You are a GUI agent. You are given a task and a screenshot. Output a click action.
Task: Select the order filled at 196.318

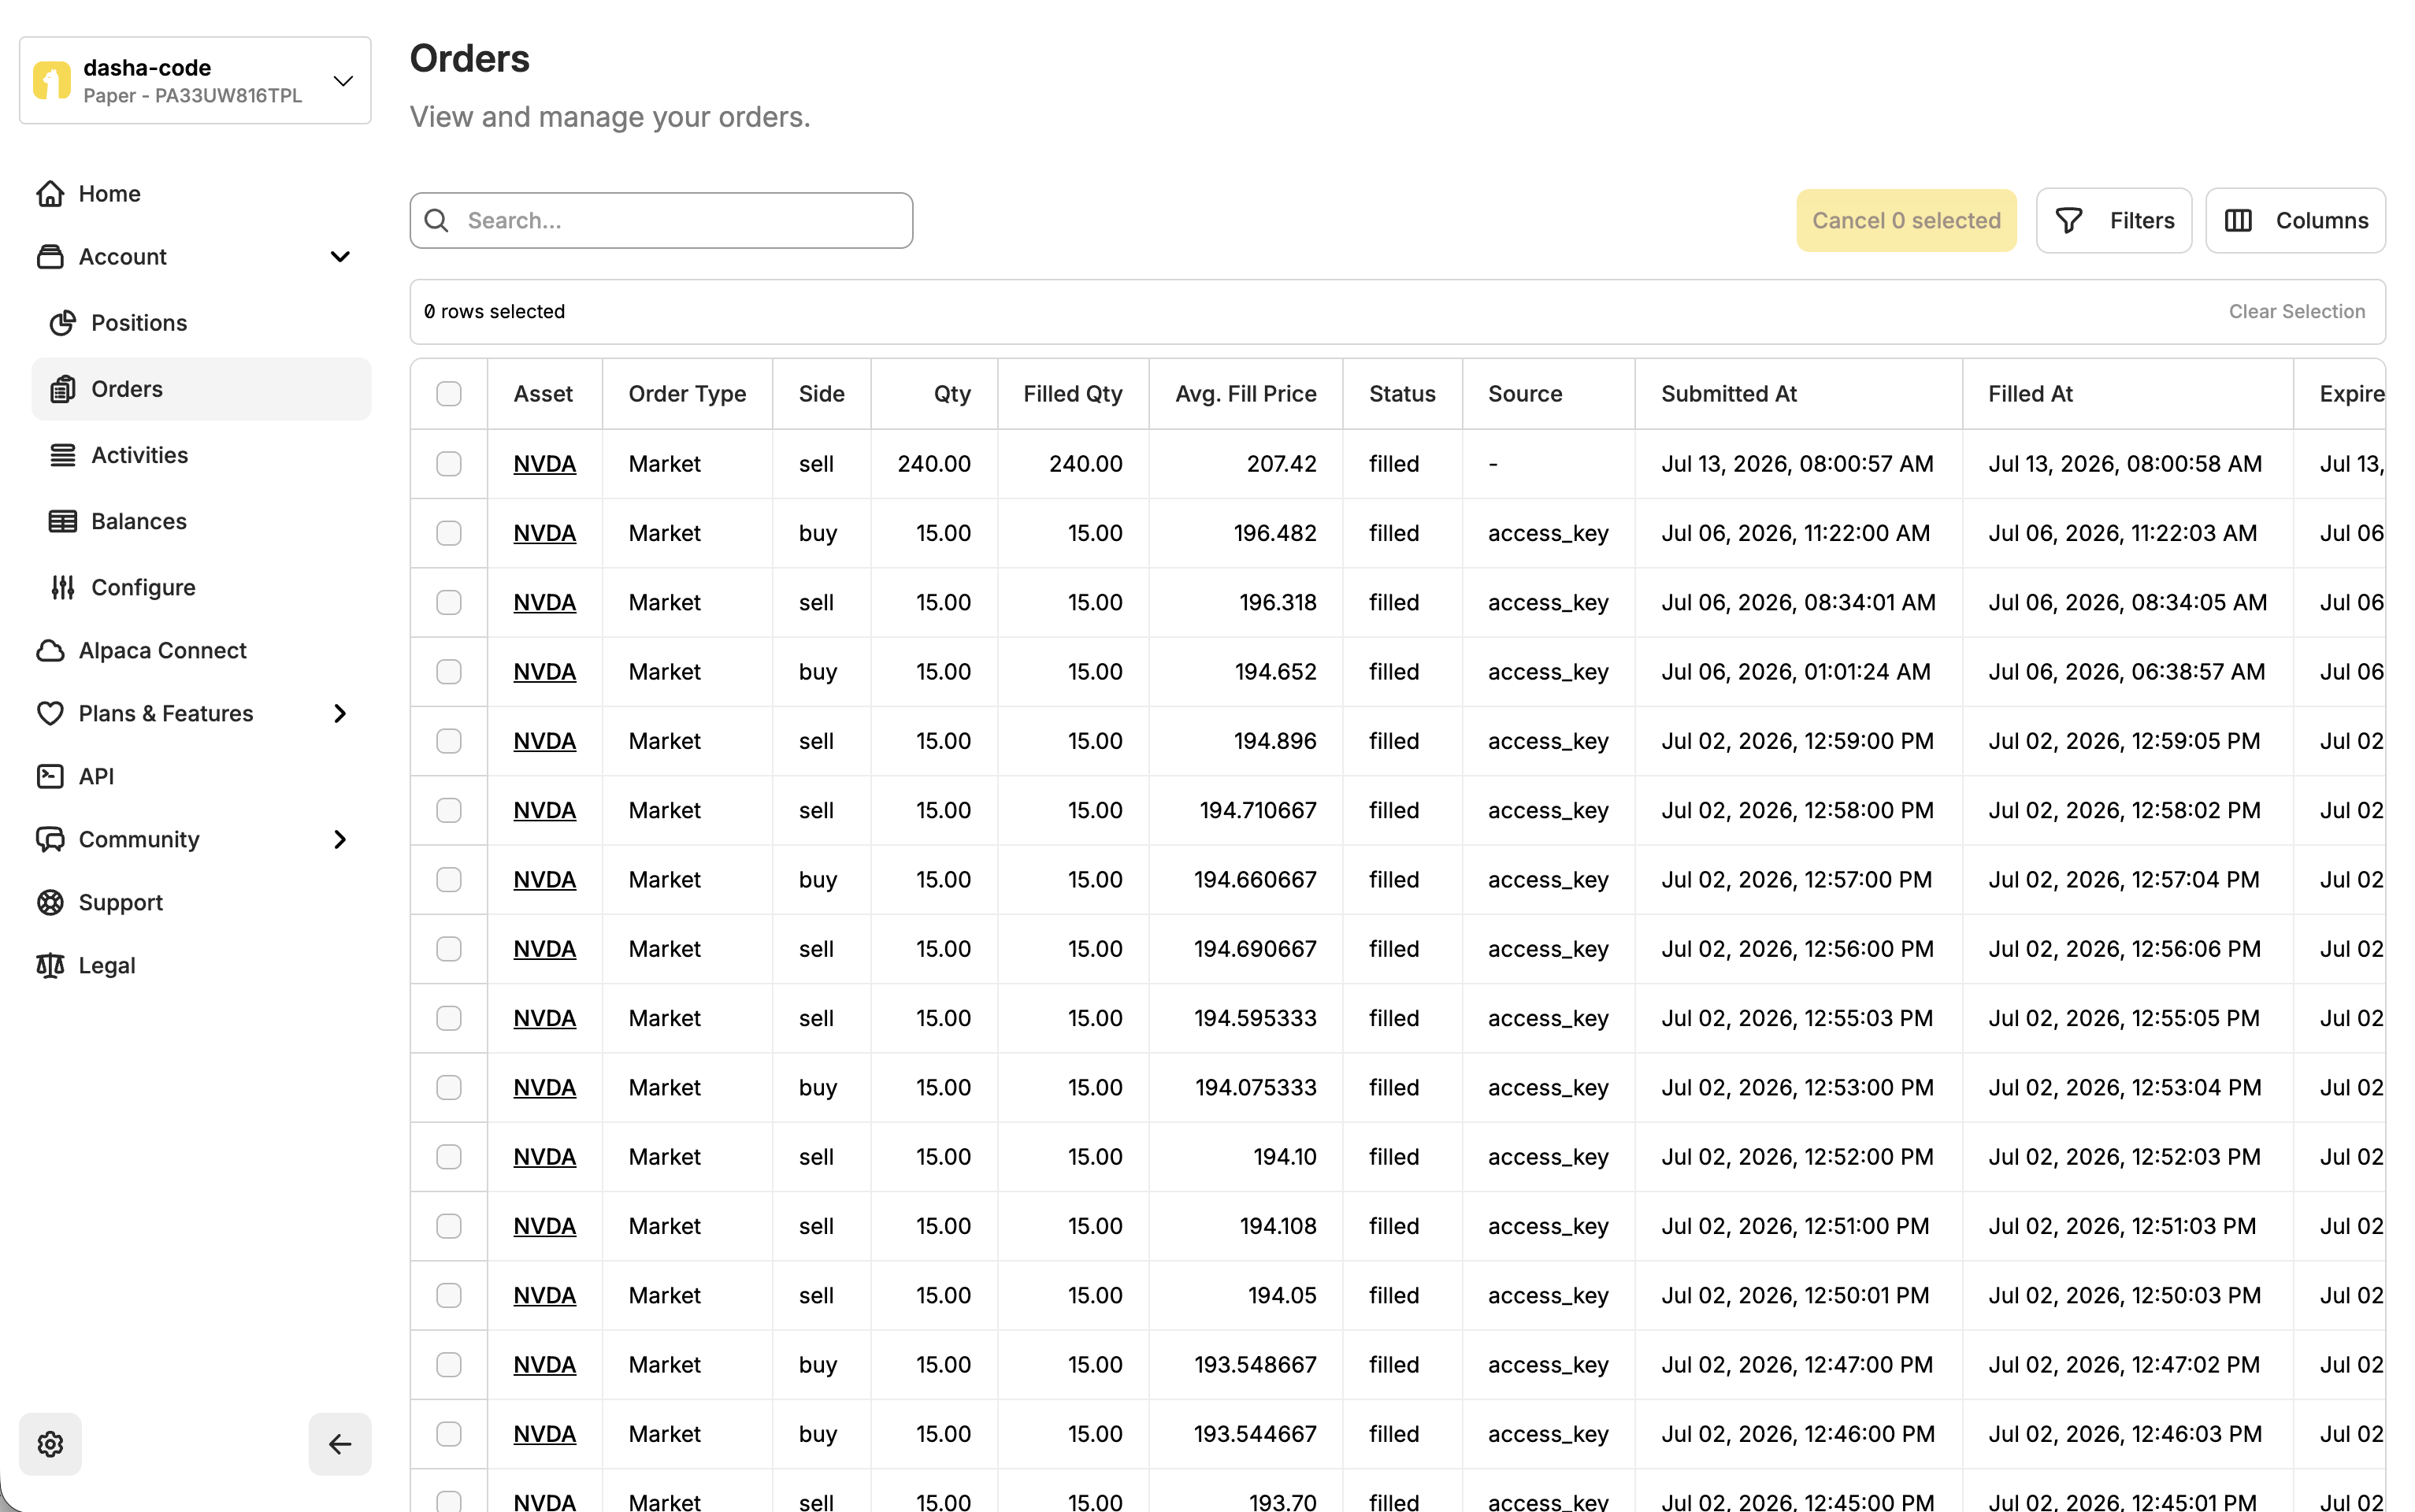(x=449, y=602)
